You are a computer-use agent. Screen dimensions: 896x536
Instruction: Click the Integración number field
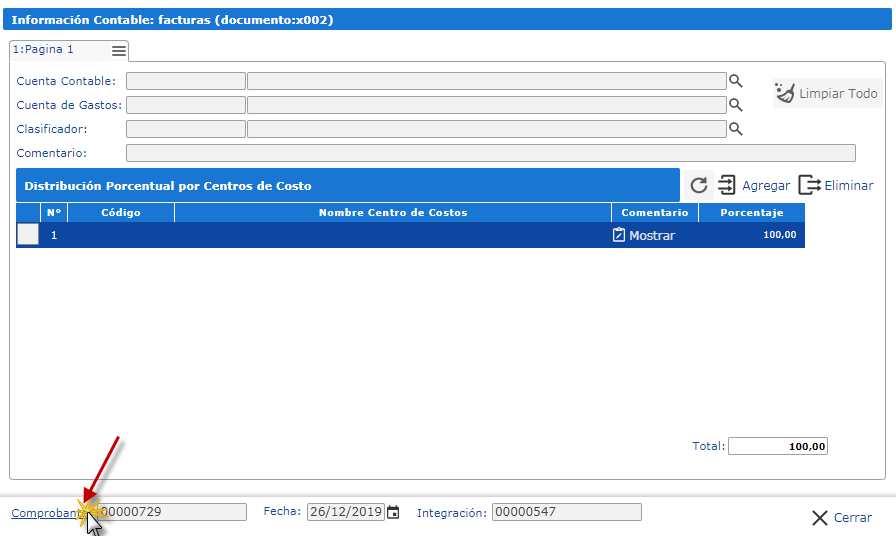point(566,512)
